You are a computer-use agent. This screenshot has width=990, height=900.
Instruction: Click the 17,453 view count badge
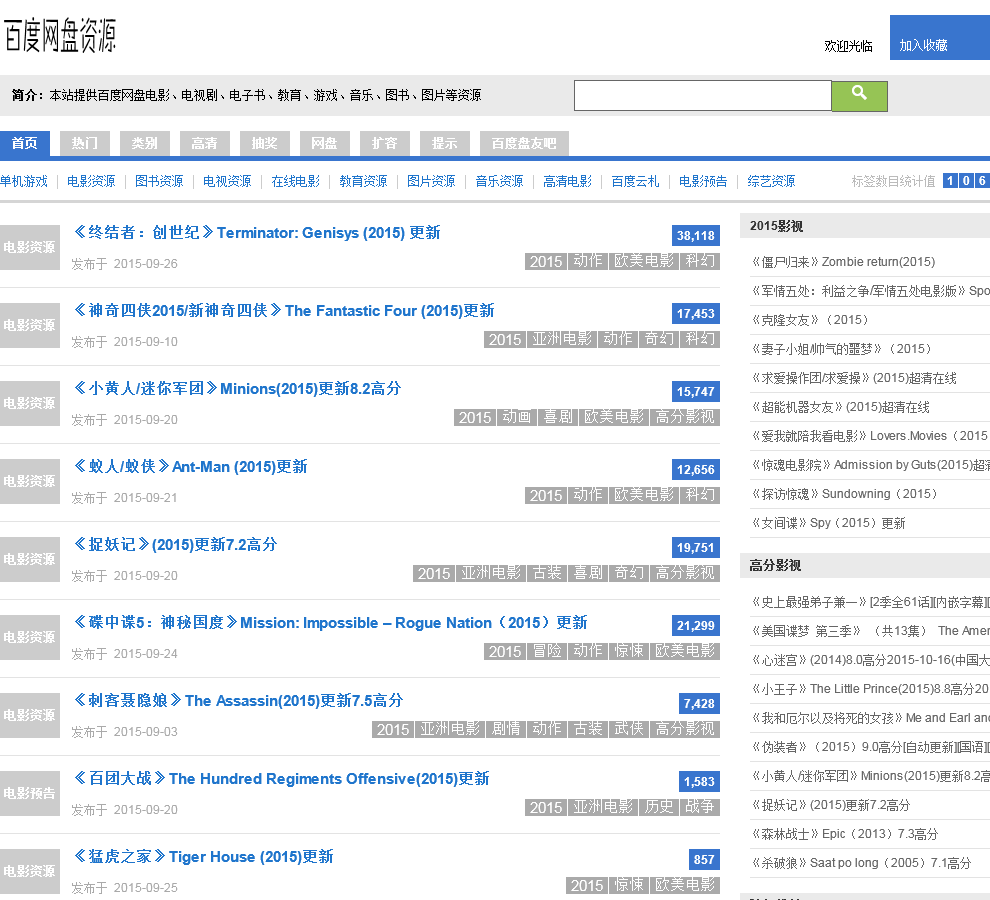pos(696,313)
